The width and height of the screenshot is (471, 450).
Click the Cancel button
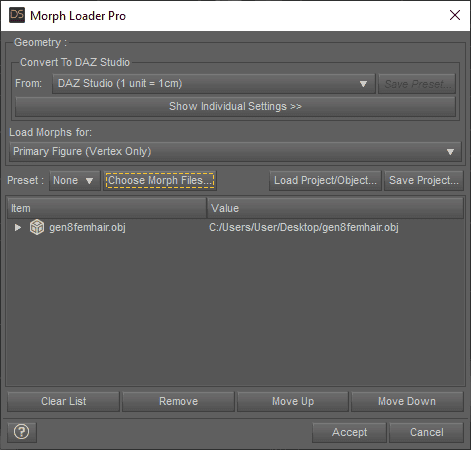click(426, 432)
